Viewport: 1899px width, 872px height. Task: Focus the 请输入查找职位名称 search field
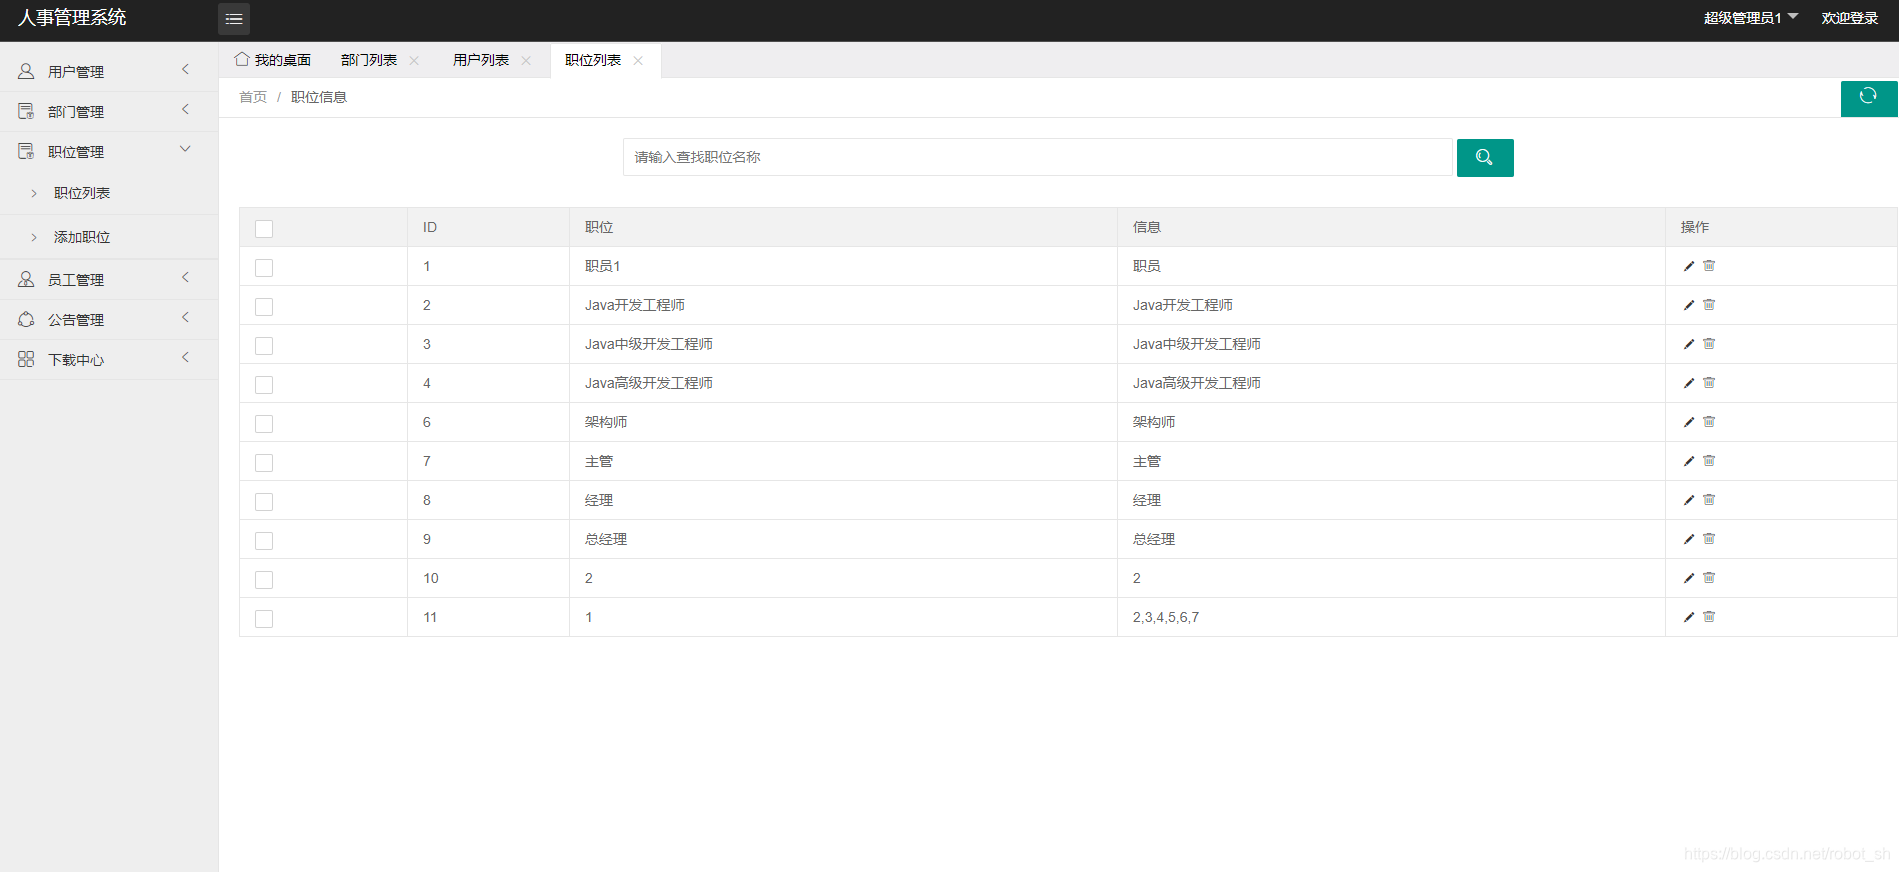coord(1037,157)
